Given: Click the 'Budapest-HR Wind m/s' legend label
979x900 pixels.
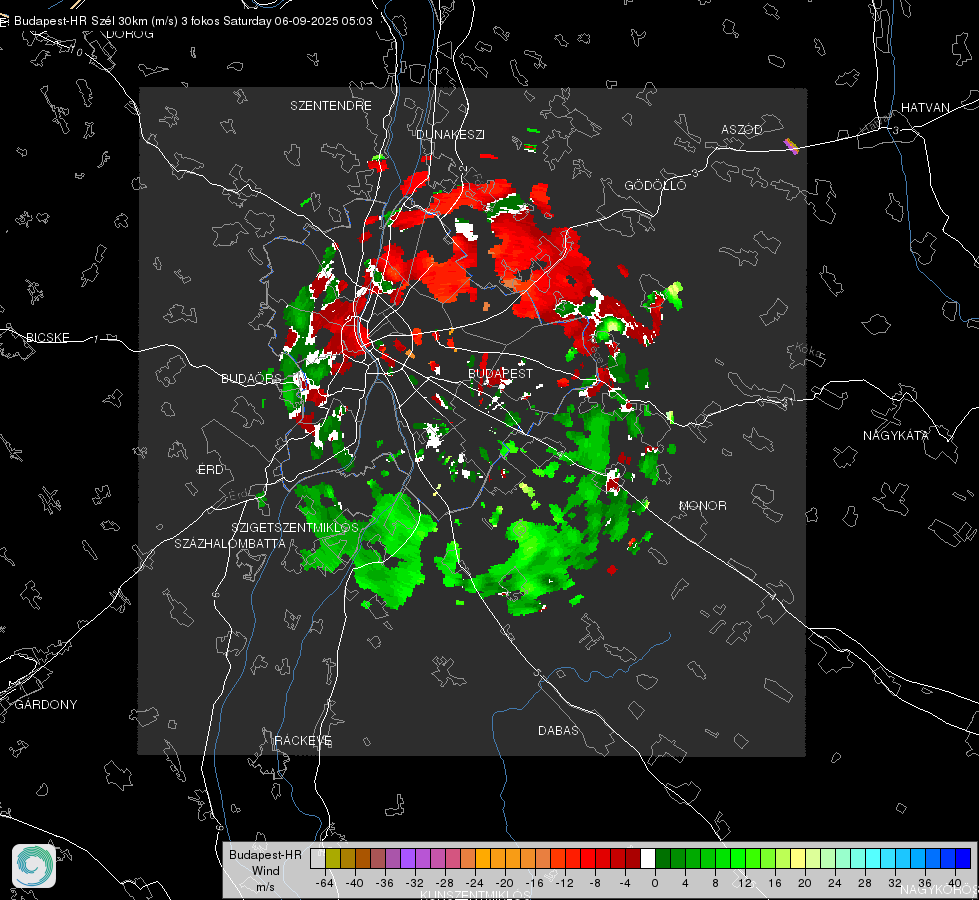Looking at the screenshot, I should (265, 870).
